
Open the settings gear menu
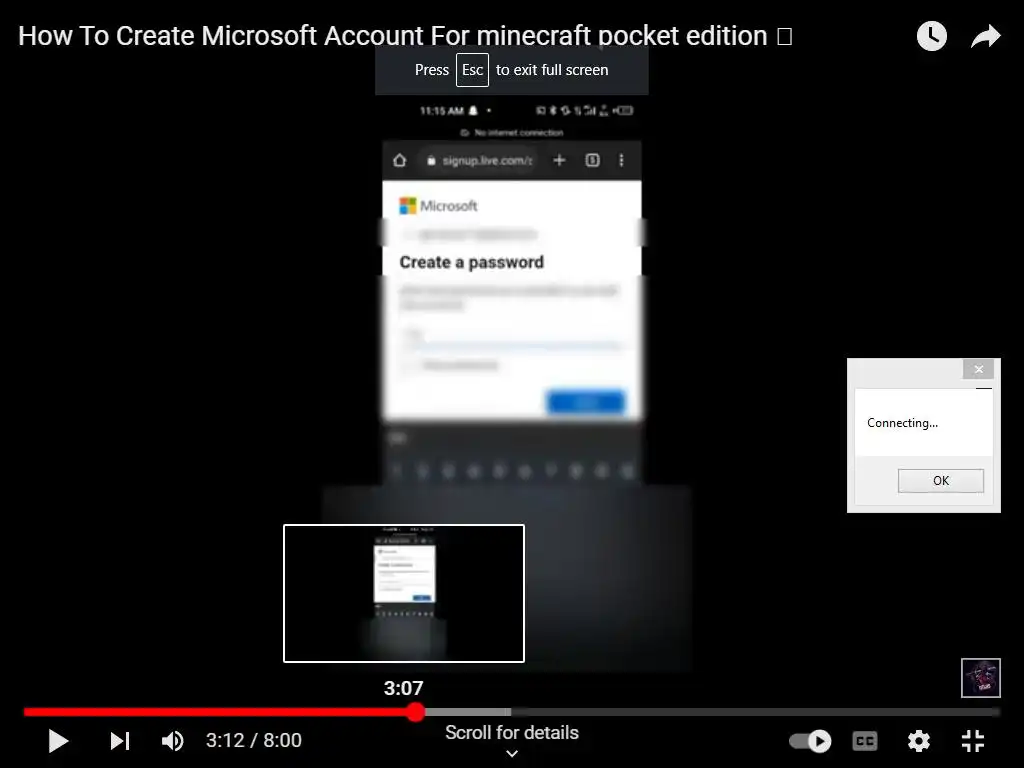[919, 741]
